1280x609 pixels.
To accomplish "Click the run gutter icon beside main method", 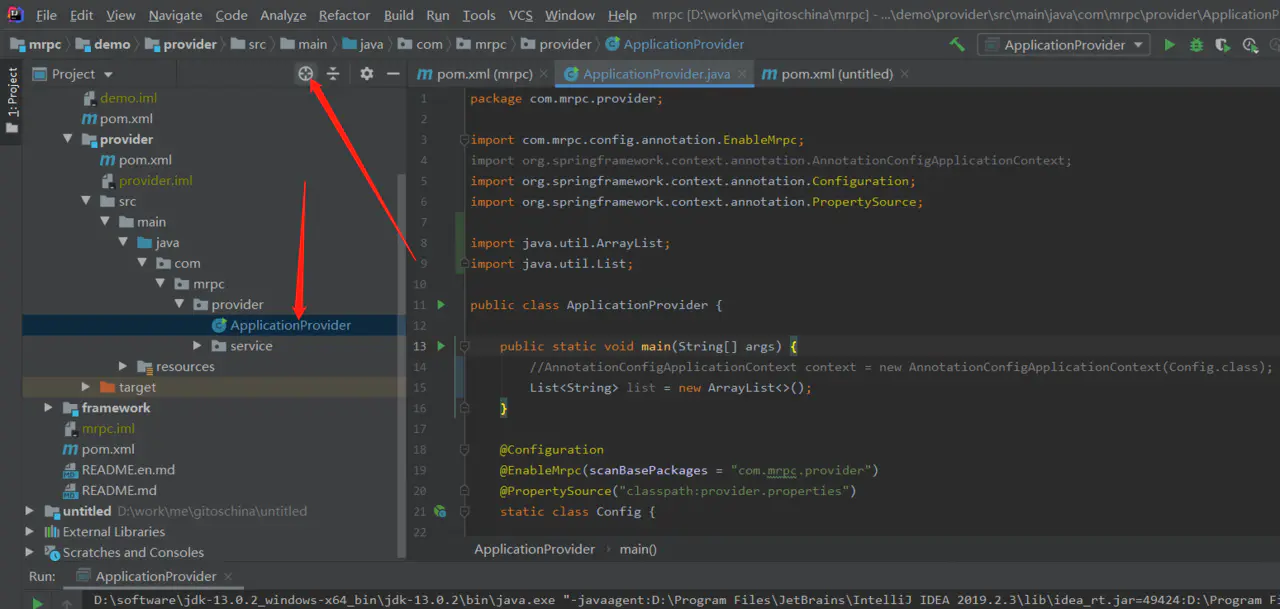I will pyautogui.click(x=440, y=346).
